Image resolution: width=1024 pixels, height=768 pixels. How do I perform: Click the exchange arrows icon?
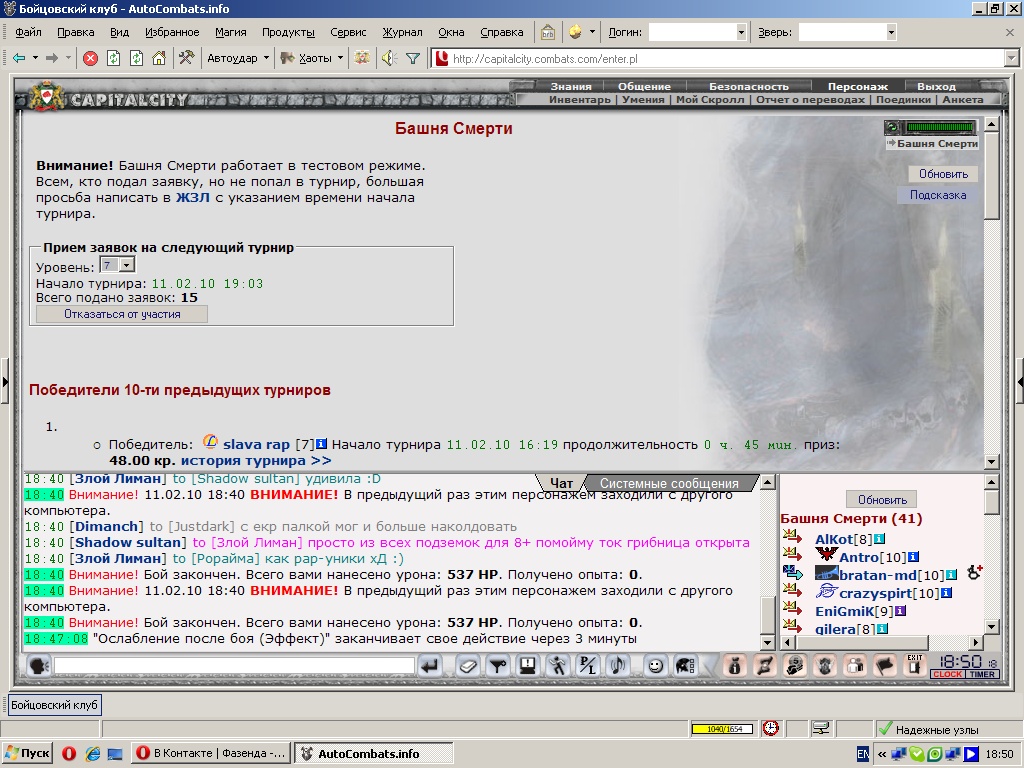point(765,666)
